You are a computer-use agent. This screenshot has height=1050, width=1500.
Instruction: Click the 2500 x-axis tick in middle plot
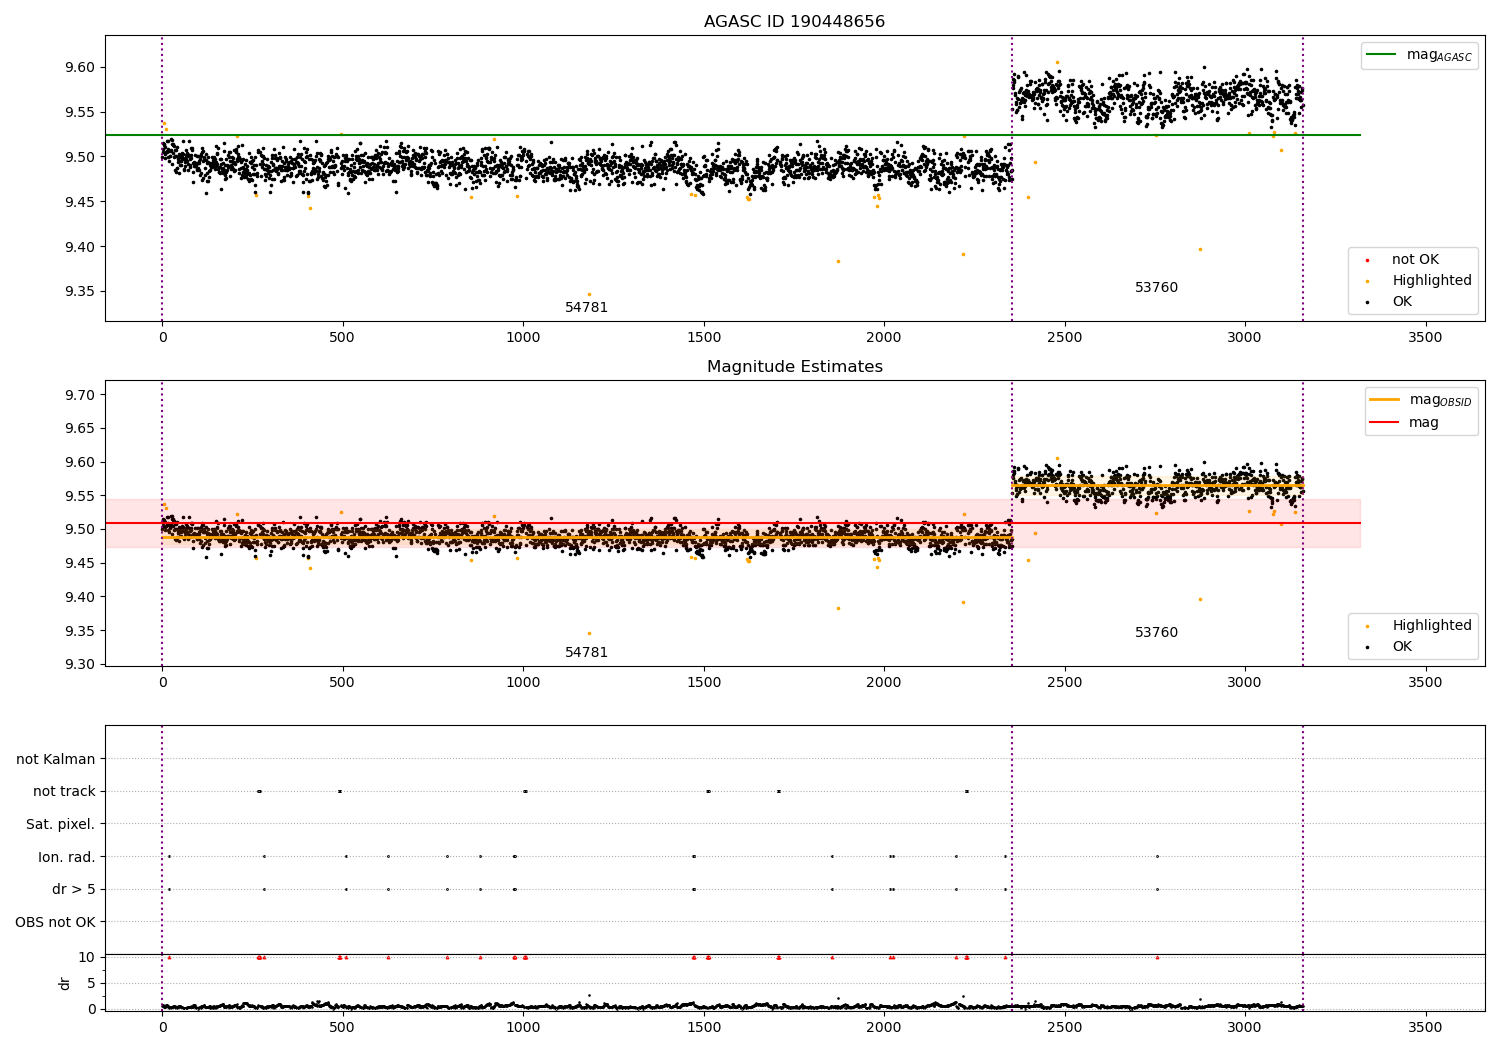coord(1064,683)
